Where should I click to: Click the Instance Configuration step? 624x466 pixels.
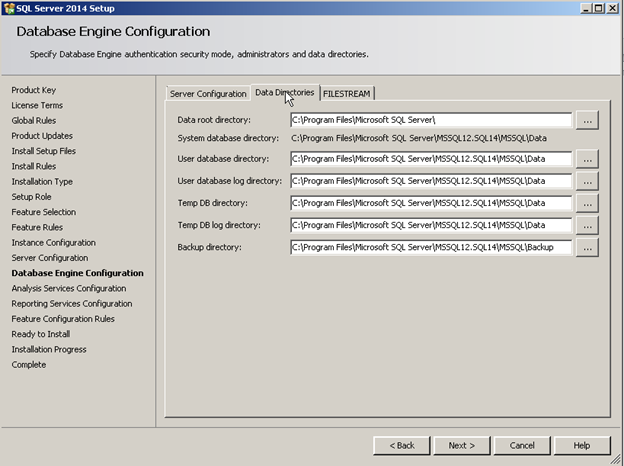(x=53, y=243)
